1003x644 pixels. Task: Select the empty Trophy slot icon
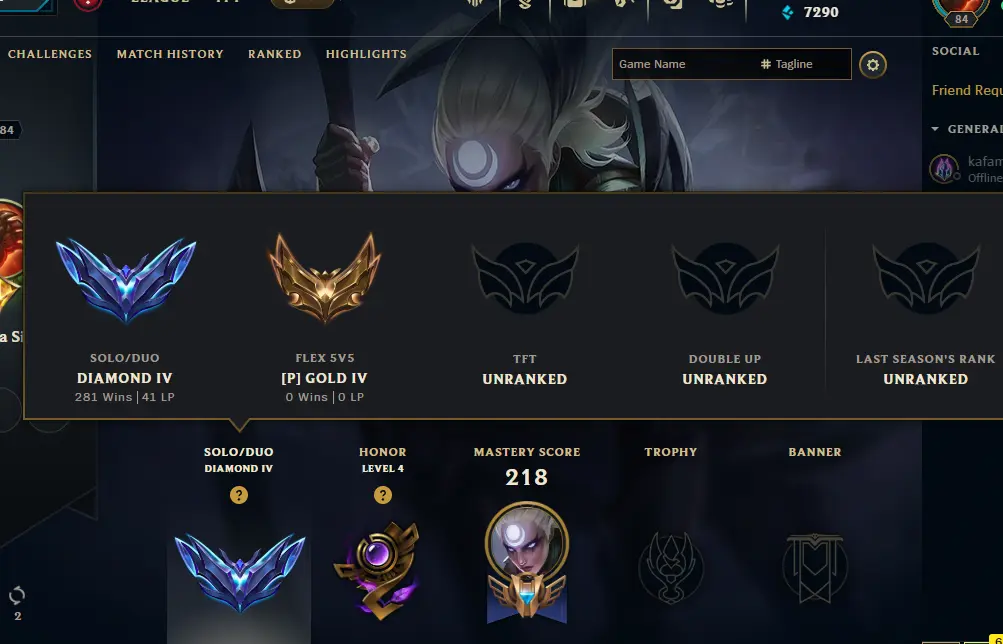click(670, 568)
